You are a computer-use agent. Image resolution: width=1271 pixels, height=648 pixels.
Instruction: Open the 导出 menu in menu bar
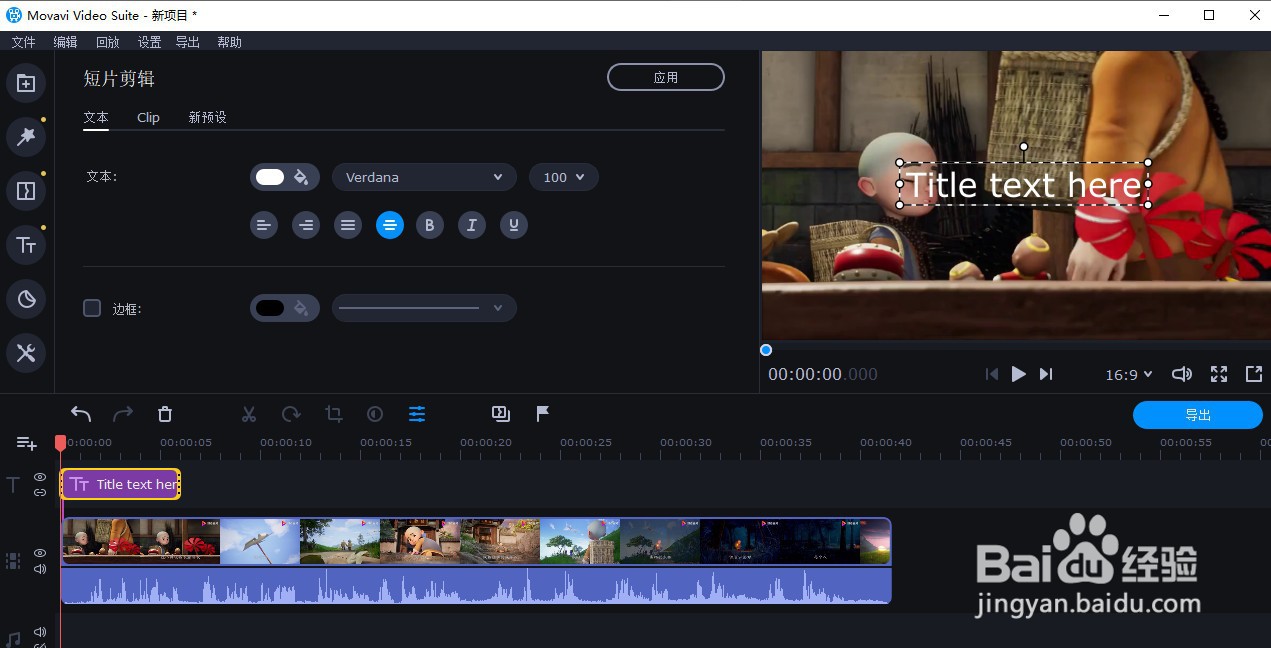pos(187,42)
